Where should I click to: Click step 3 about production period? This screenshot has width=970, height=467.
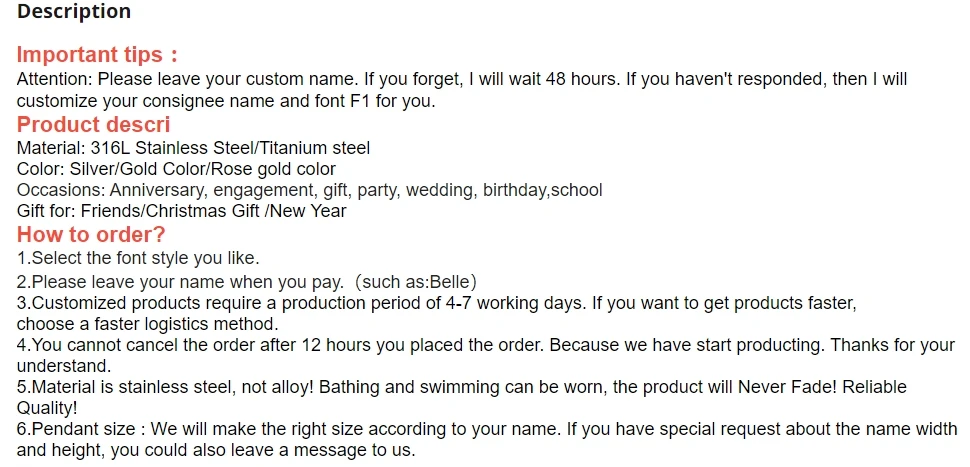(437, 303)
